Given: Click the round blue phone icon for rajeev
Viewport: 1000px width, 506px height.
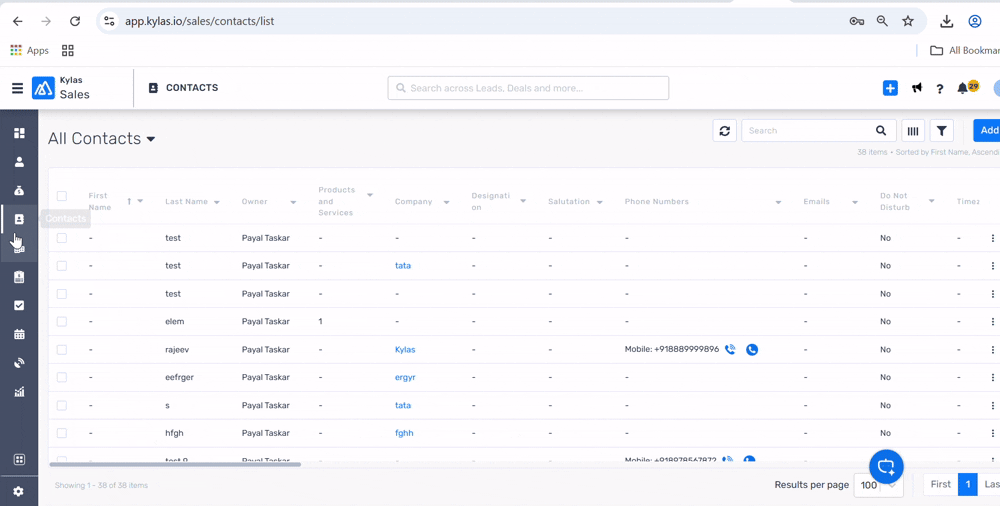Looking at the screenshot, I should (x=752, y=350).
